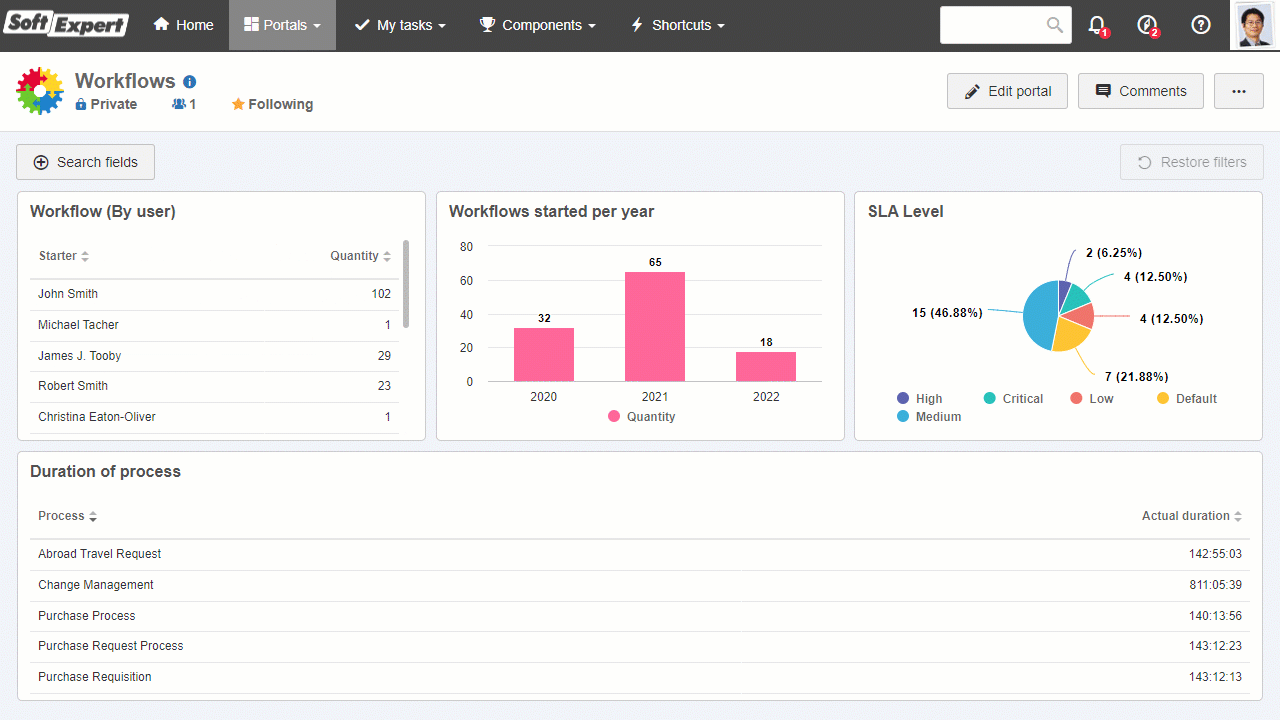Click the Edit portal button
The width and height of the screenshot is (1280, 720).
pos(1007,91)
